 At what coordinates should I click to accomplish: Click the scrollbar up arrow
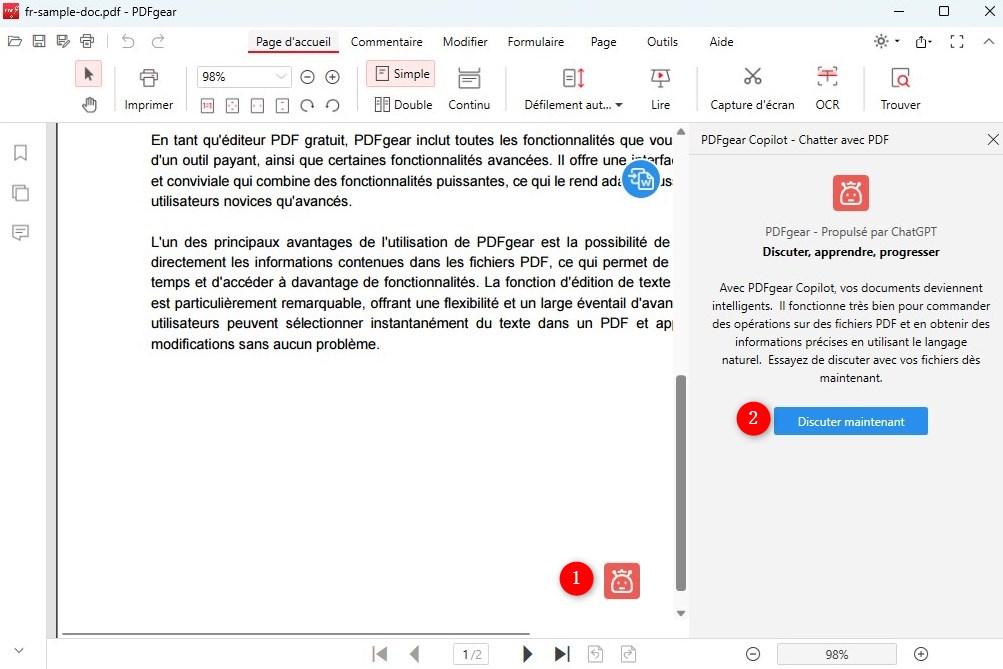[681, 132]
